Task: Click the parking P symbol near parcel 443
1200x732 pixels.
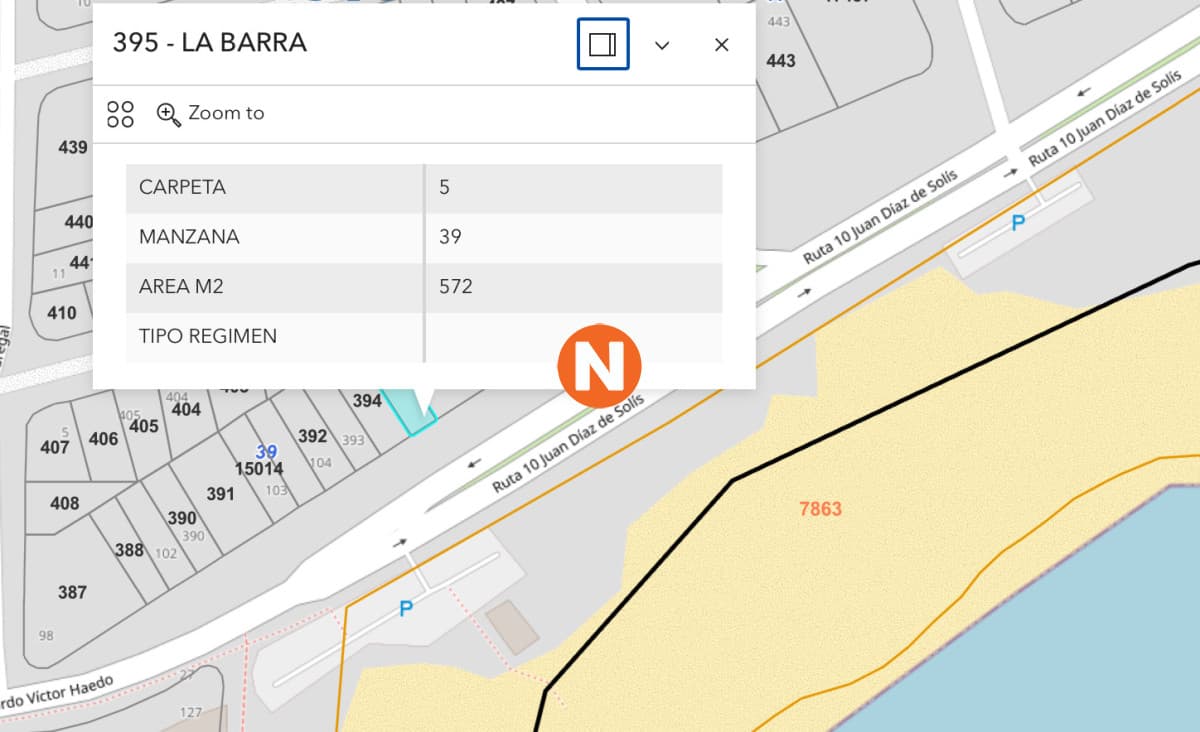Action: pyautogui.click(x=1018, y=223)
